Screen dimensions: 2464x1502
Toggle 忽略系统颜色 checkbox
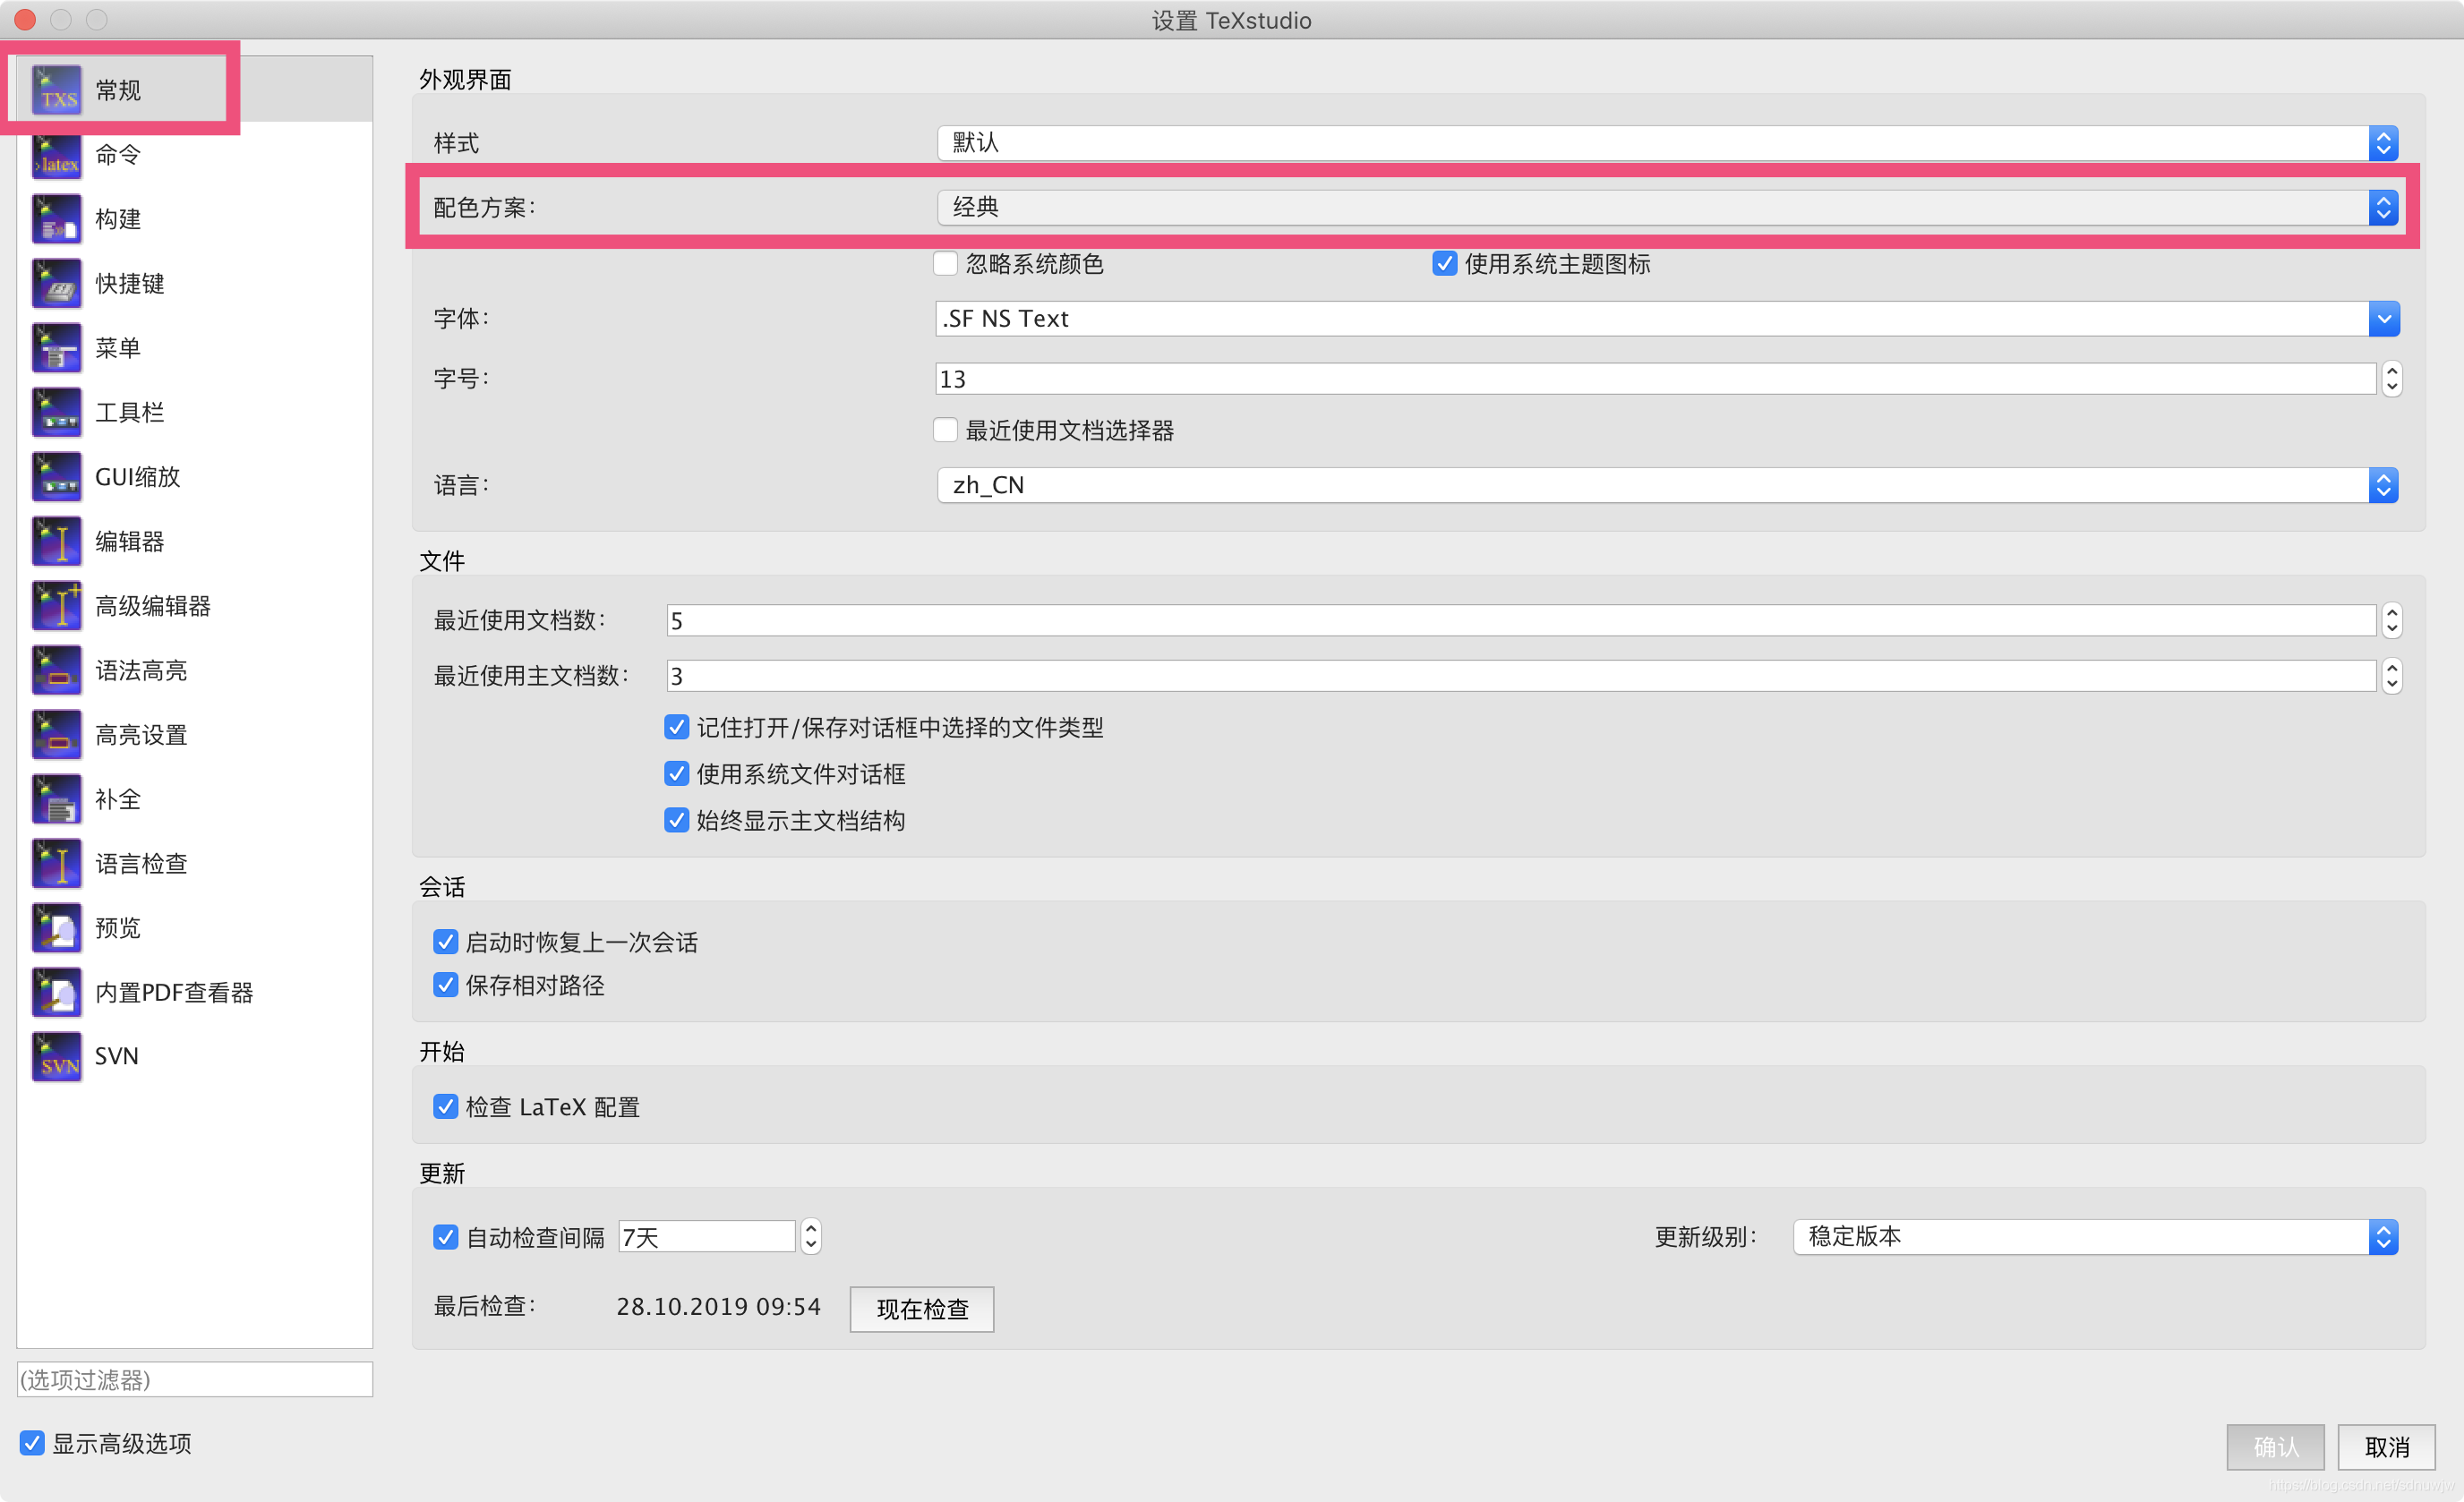[x=945, y=264]
